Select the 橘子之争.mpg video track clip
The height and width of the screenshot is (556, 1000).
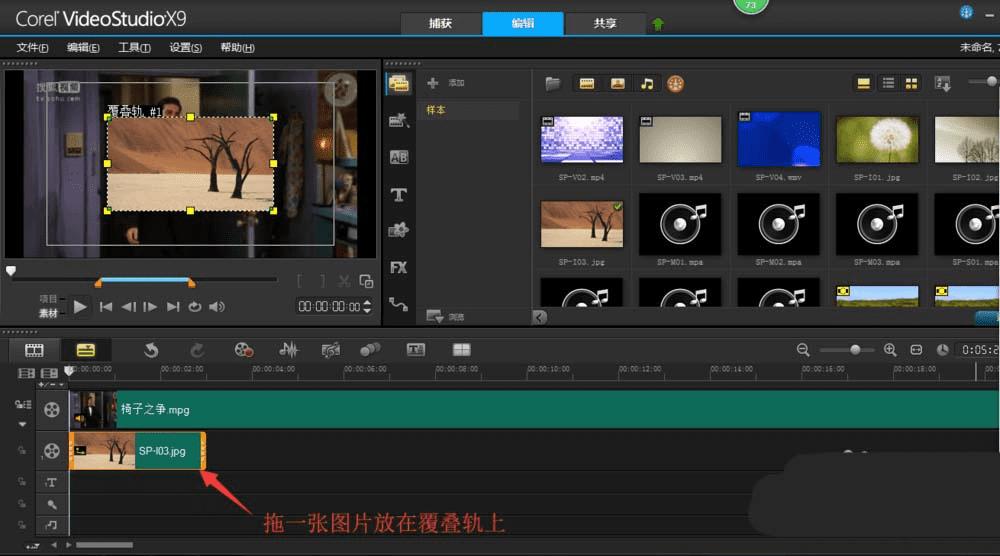(x=534, y=409)
